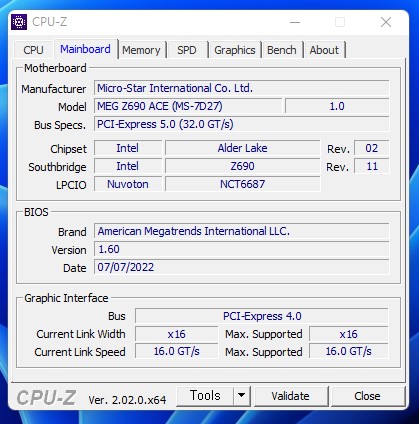The image size is (419, 424).
Task: Click the NCT6687 LPCIO field
Action: click(243, 184)
